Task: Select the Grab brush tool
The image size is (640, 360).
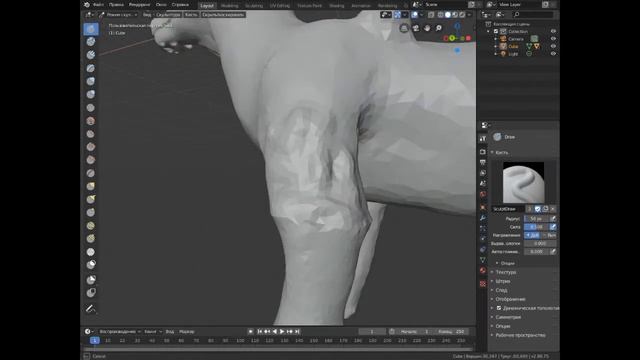Action: (91, 186)
